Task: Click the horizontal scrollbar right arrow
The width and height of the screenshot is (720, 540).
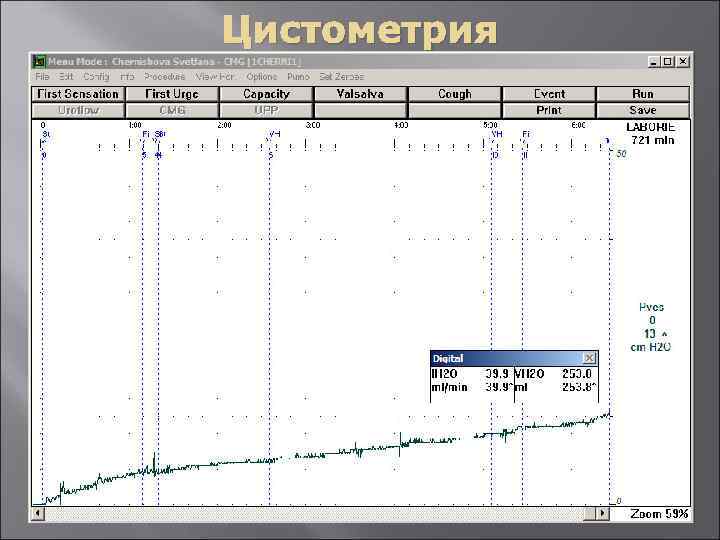Action: [x=603, y=513]
